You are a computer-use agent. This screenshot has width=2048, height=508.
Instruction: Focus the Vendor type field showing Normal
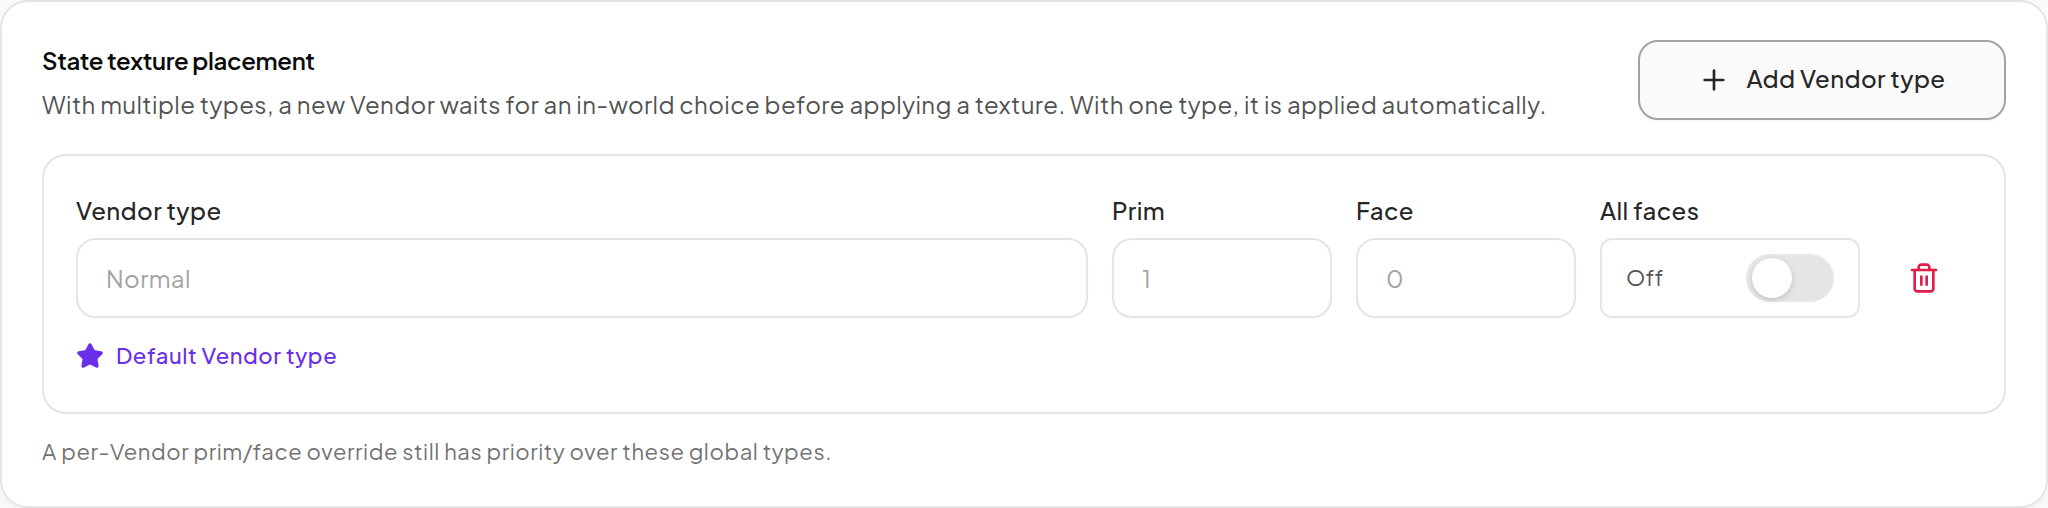tap(582, 278)
